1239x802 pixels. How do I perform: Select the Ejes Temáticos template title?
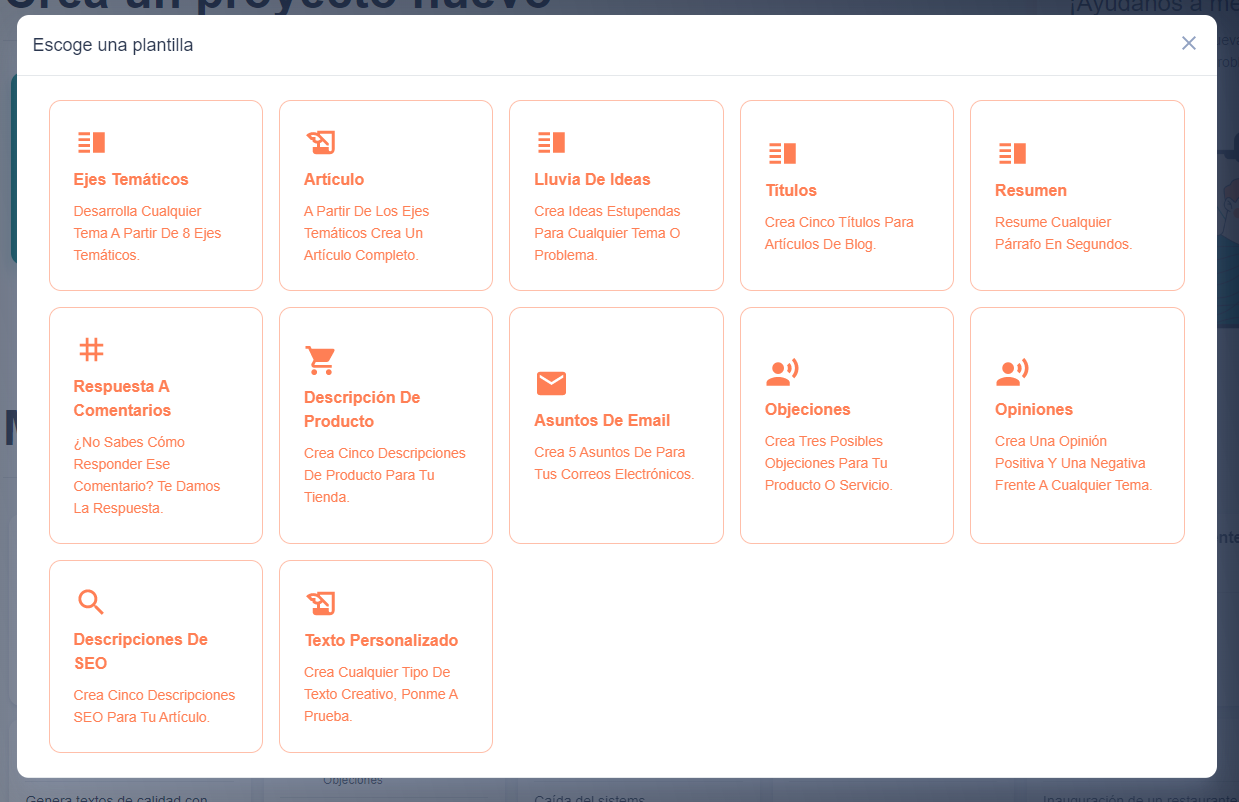tap(131, 179)
